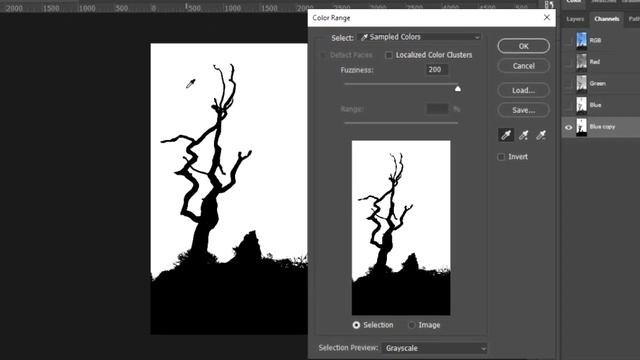Show the RGB channel visibility box
Image resolution: width=640 pixels, height=360 pixels.
click(x=569, y=41)
